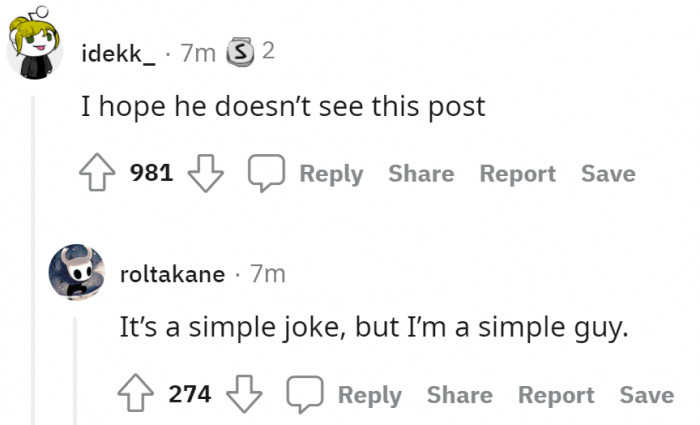
Task: Click the silver award badge icon
Action: [x=239, y=52]
